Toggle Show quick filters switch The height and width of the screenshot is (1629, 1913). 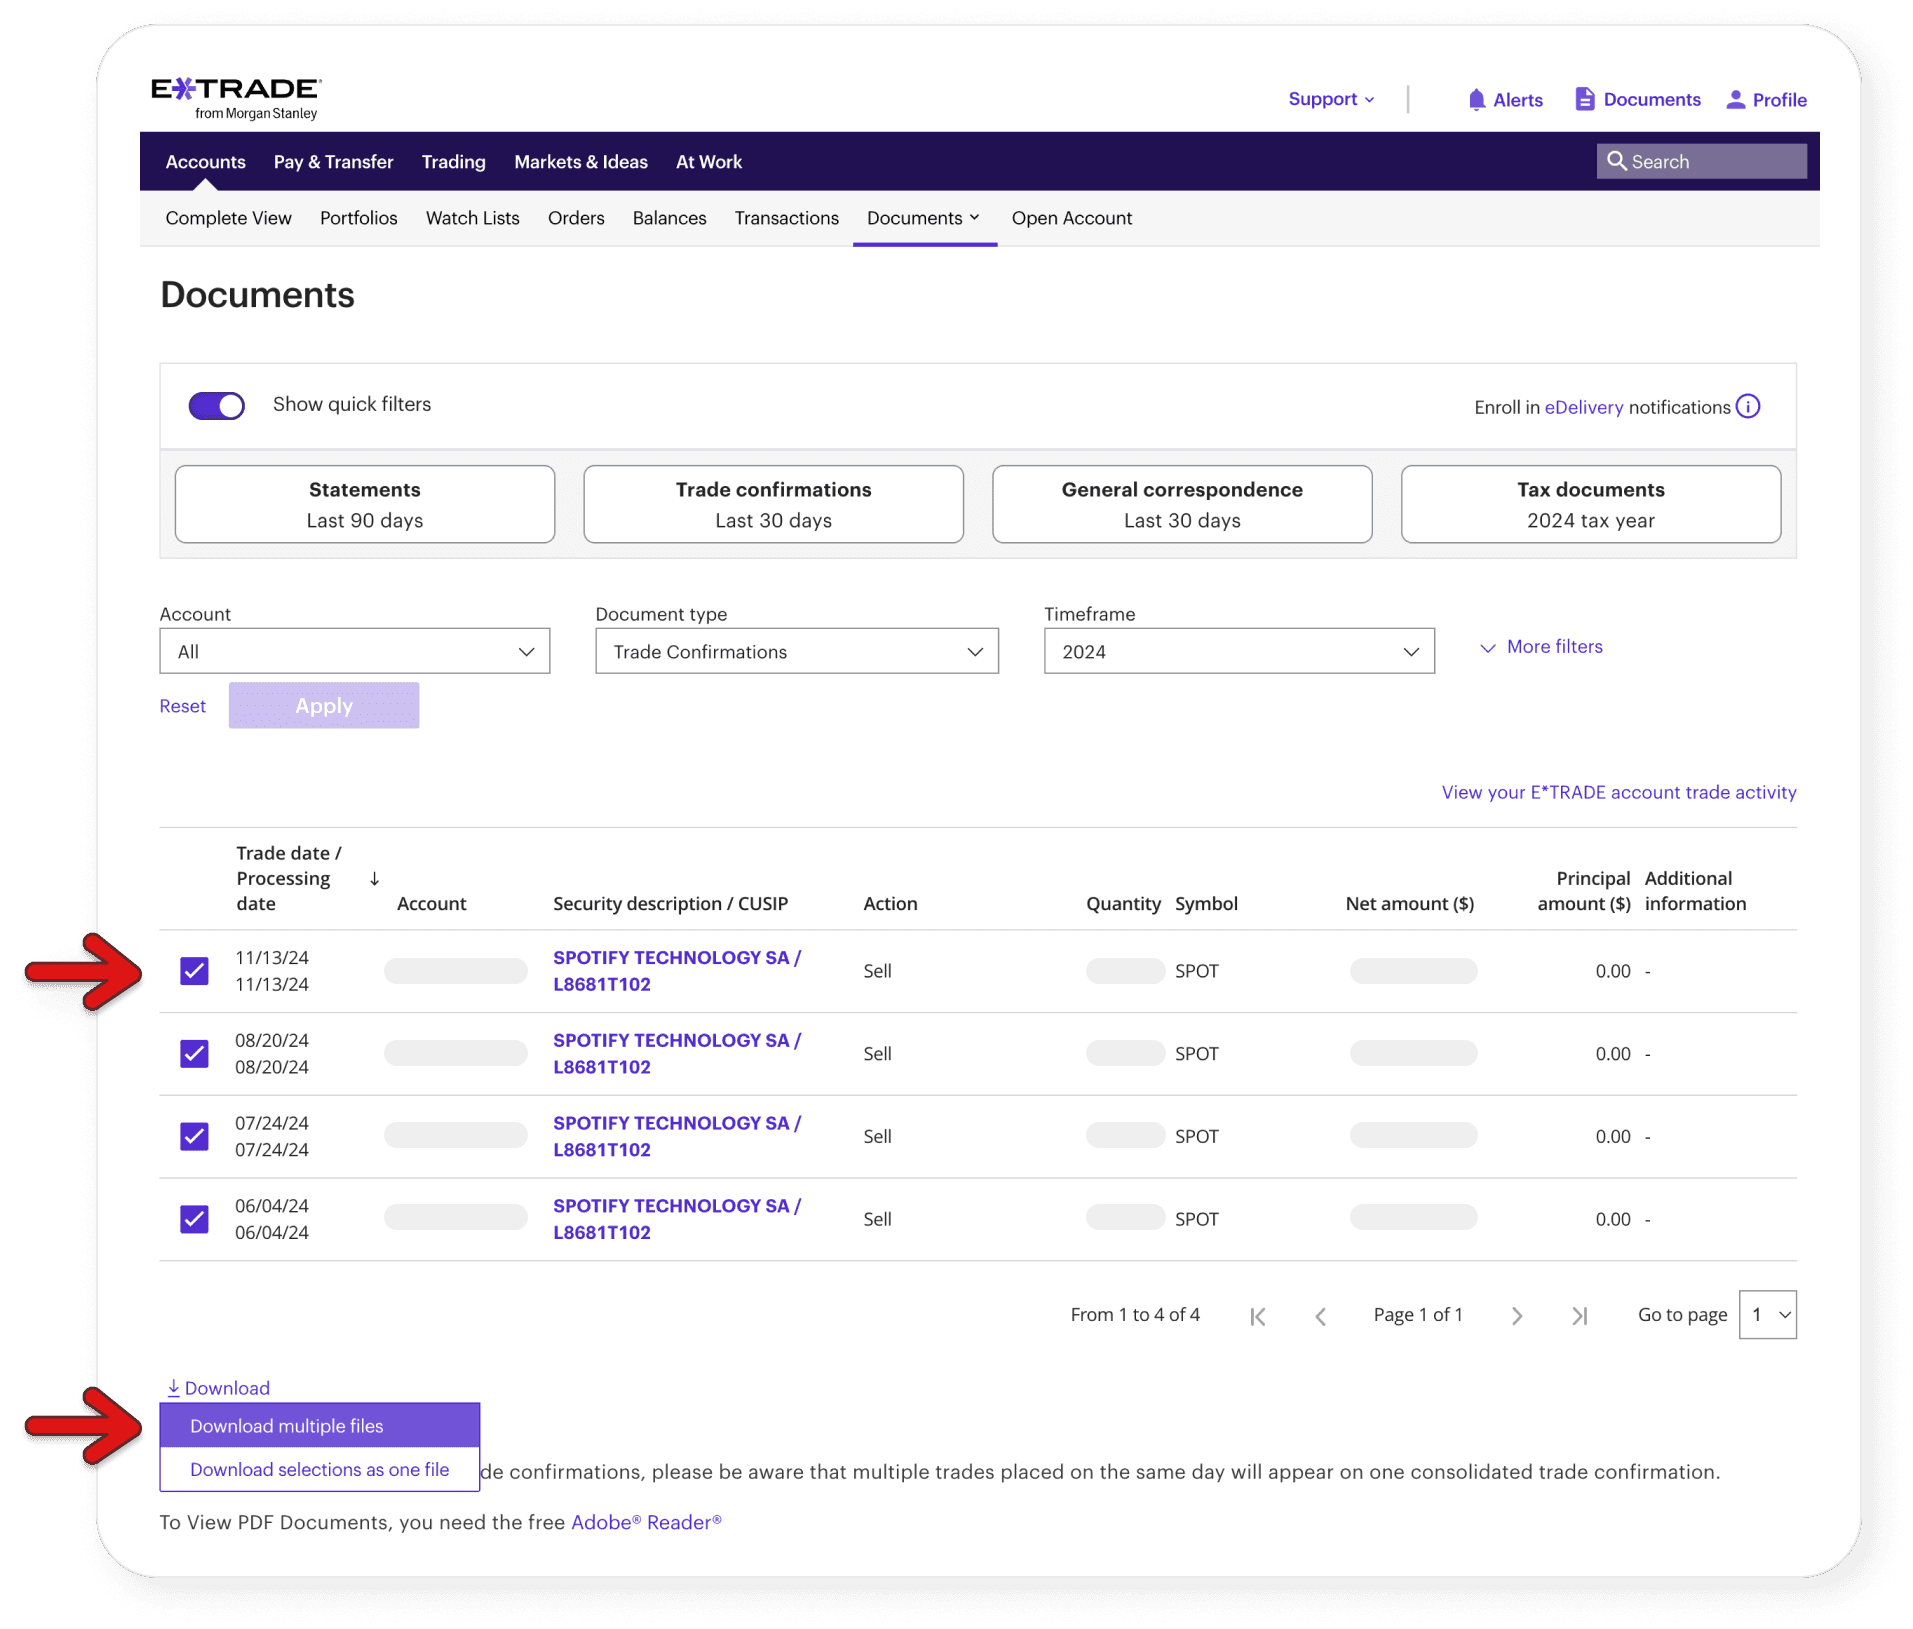coord(217,405)
